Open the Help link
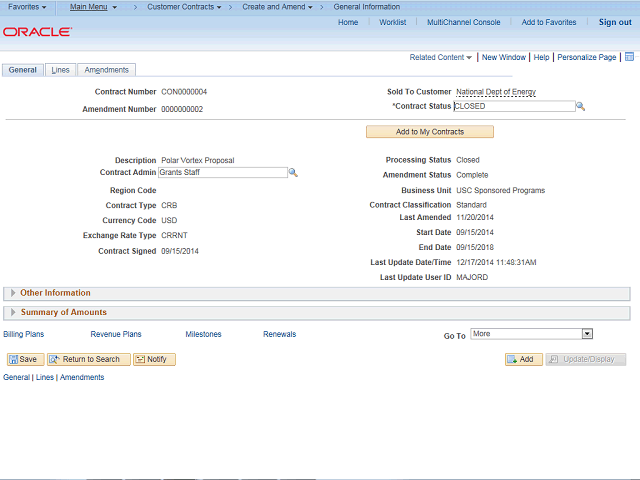The image size is (640, 480). pyautogui.click(x=541, y=58)
